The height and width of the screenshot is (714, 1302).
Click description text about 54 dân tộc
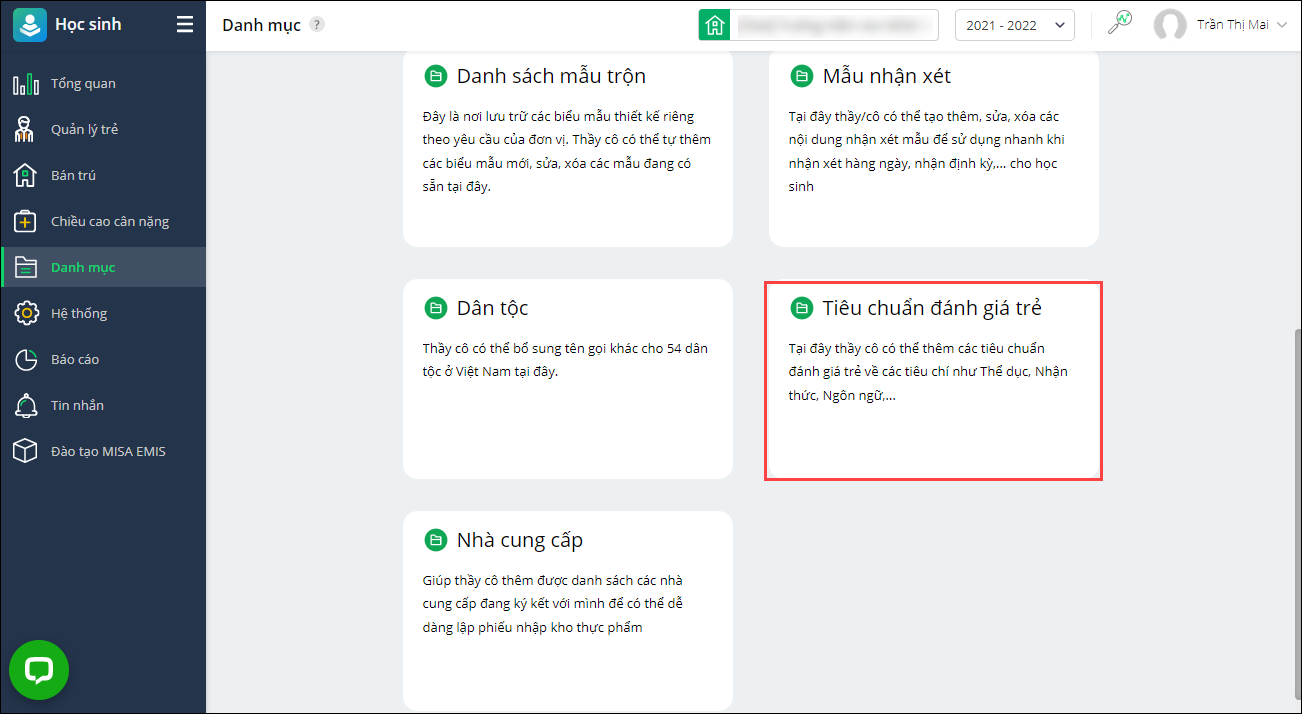click(565, 360)
